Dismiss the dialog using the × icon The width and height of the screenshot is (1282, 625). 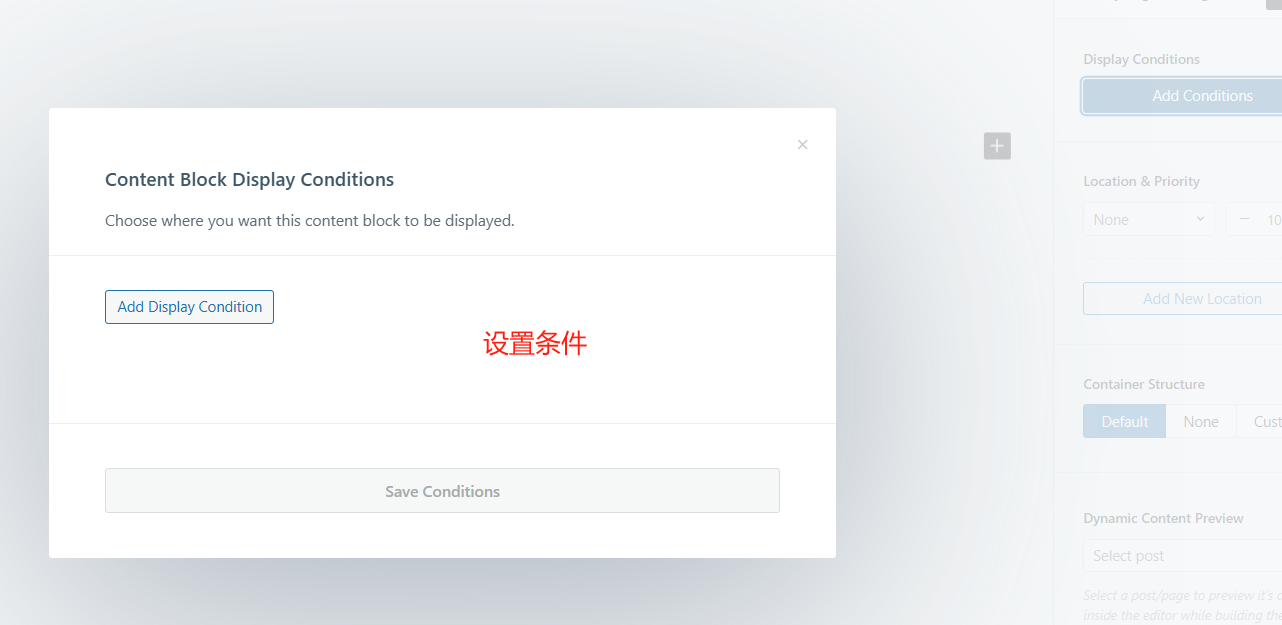click(x=802, y=144)
